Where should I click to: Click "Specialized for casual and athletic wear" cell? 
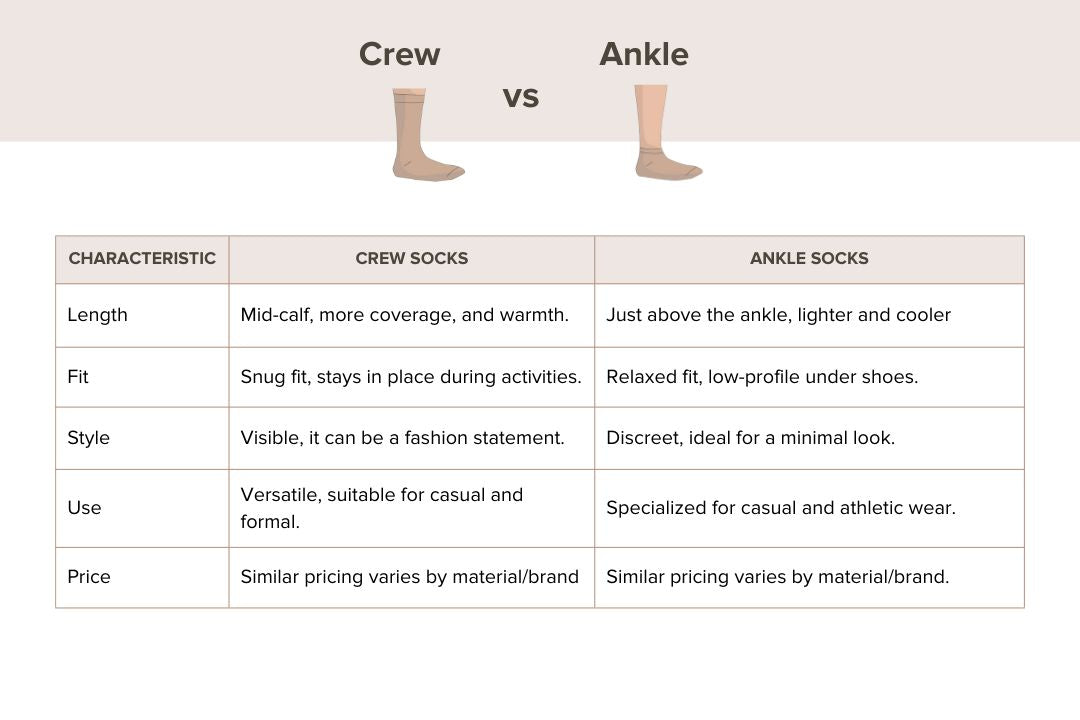coord(780,508)
